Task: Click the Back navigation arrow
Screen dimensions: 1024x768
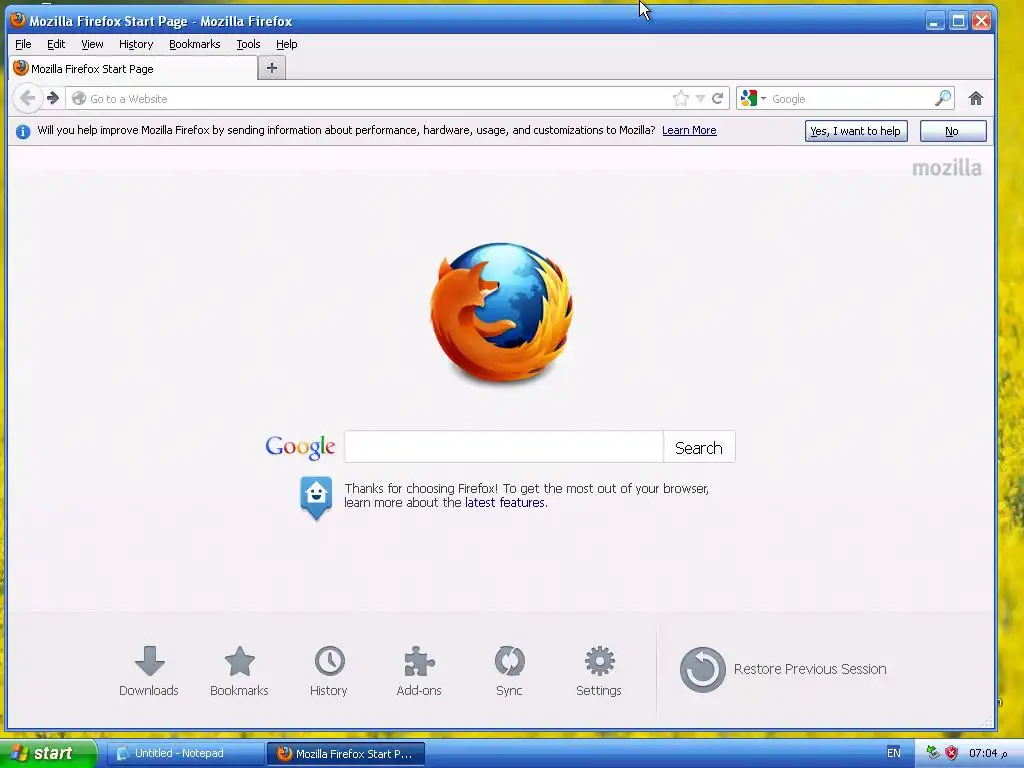Action: 27,99
